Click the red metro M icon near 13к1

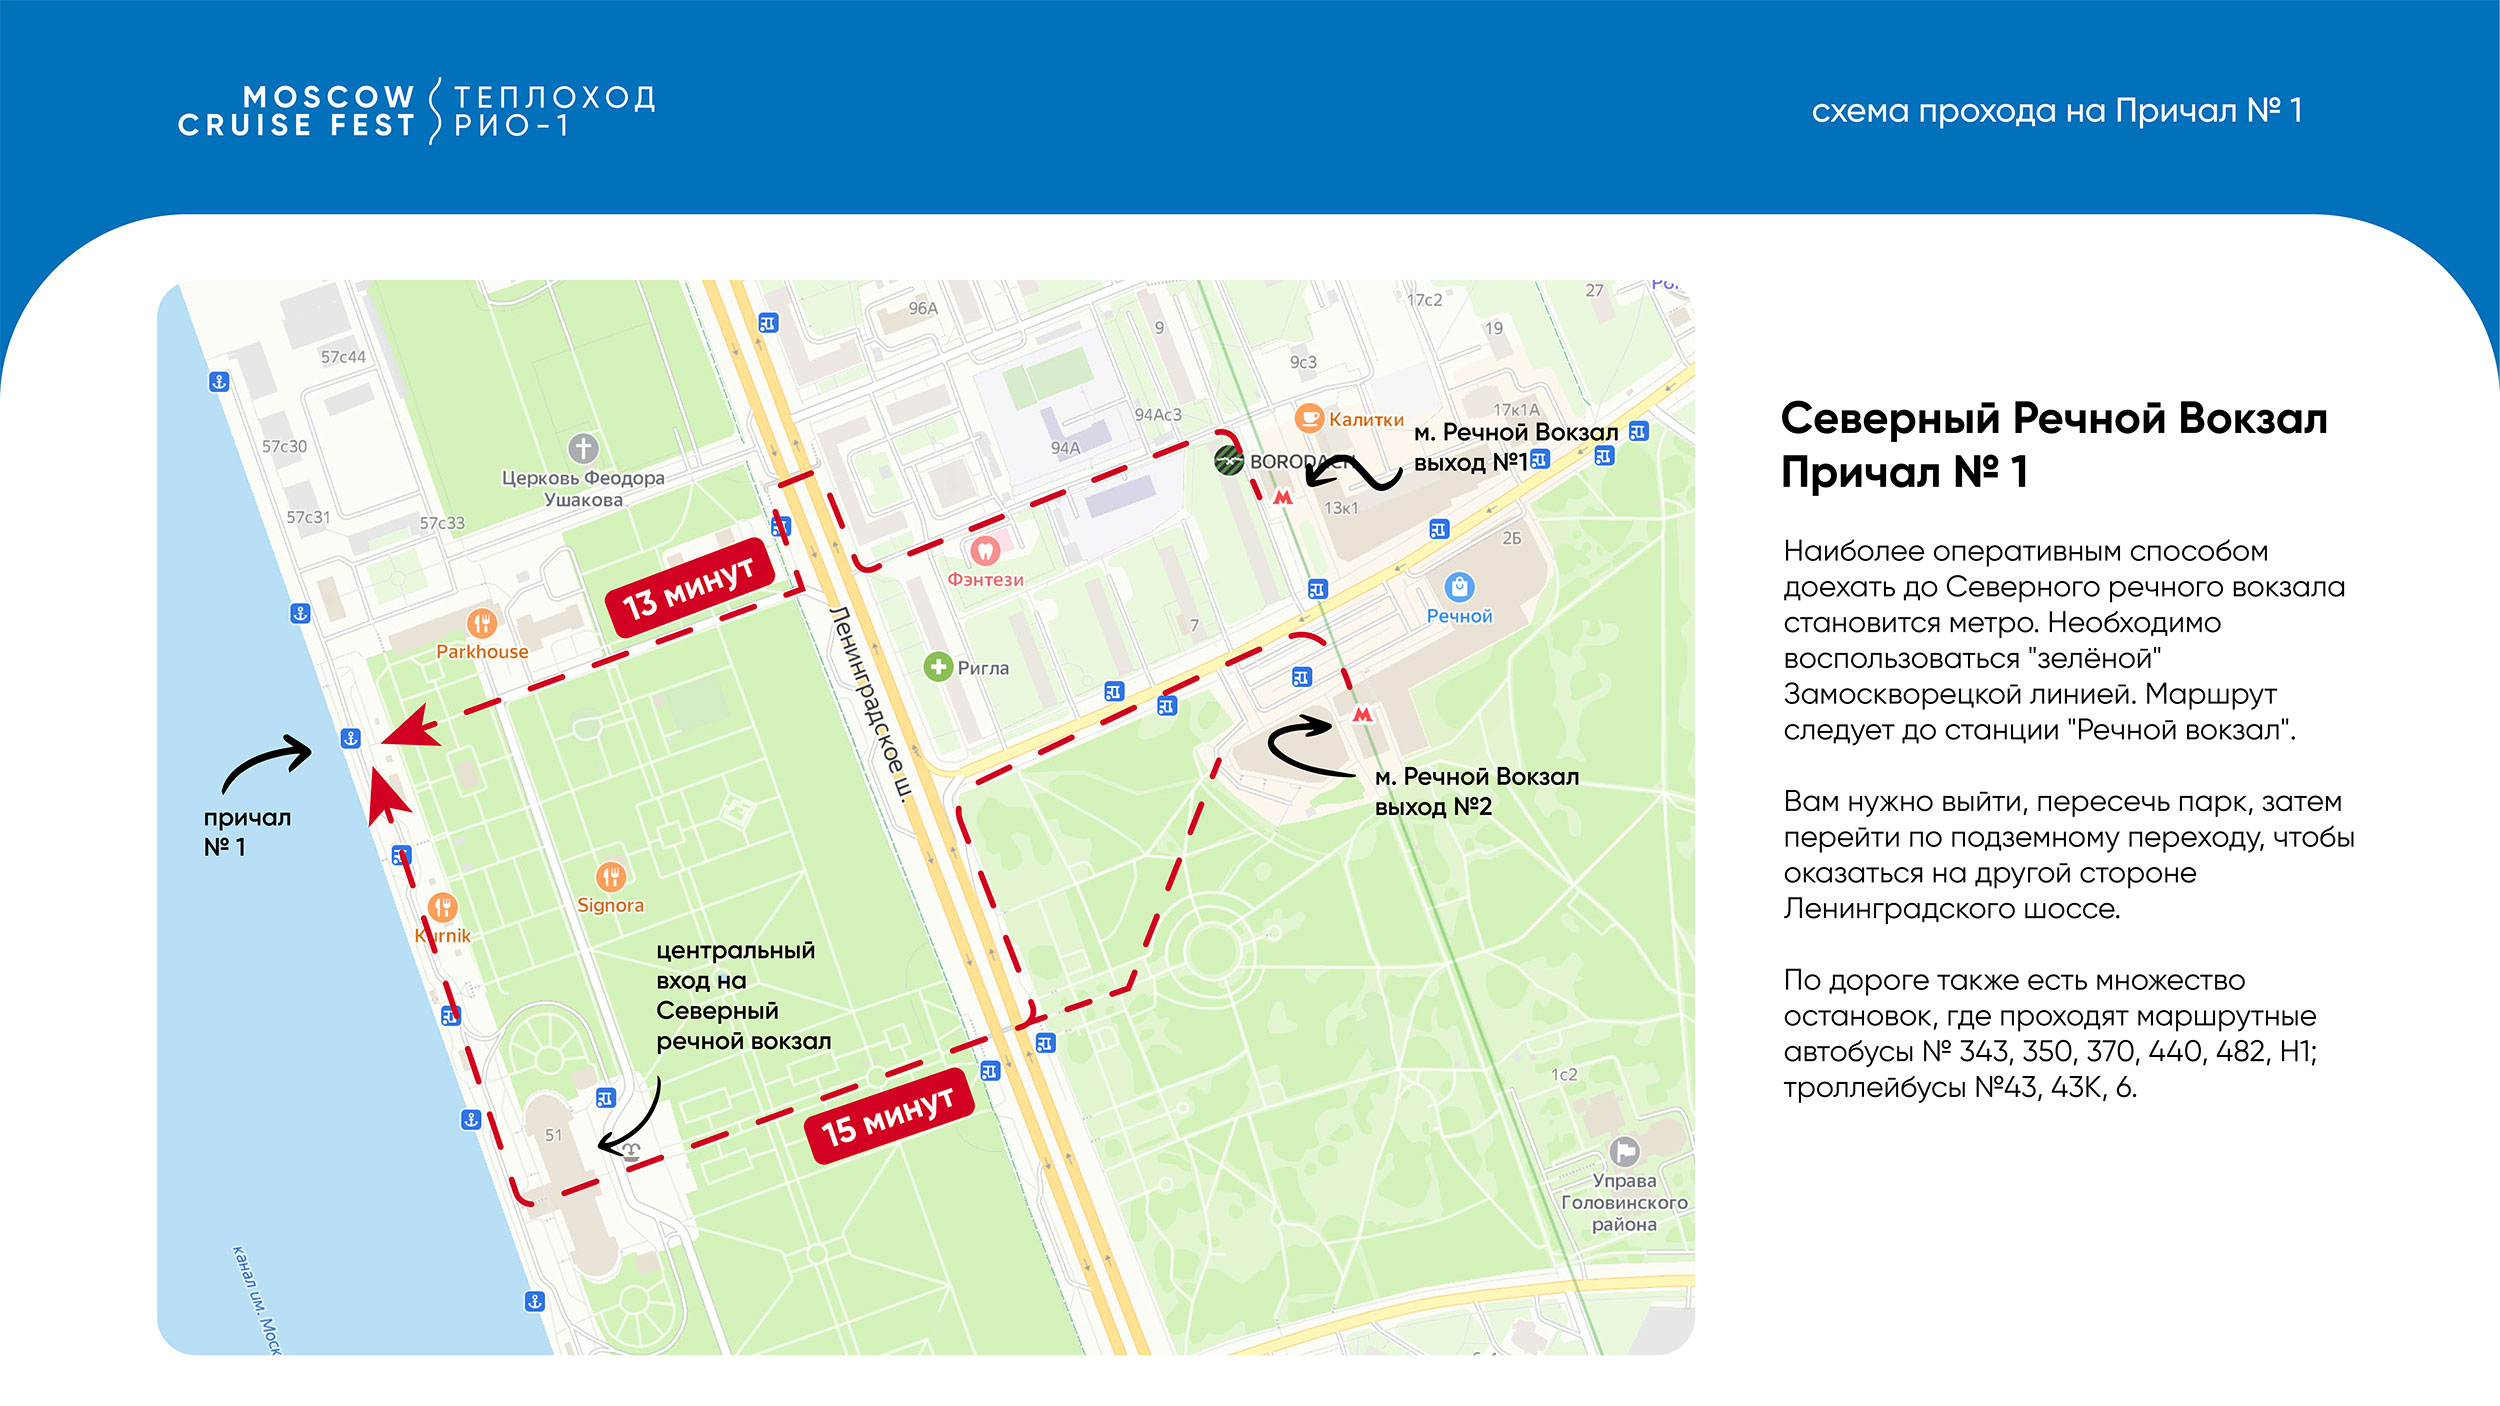coord(1283,497)
